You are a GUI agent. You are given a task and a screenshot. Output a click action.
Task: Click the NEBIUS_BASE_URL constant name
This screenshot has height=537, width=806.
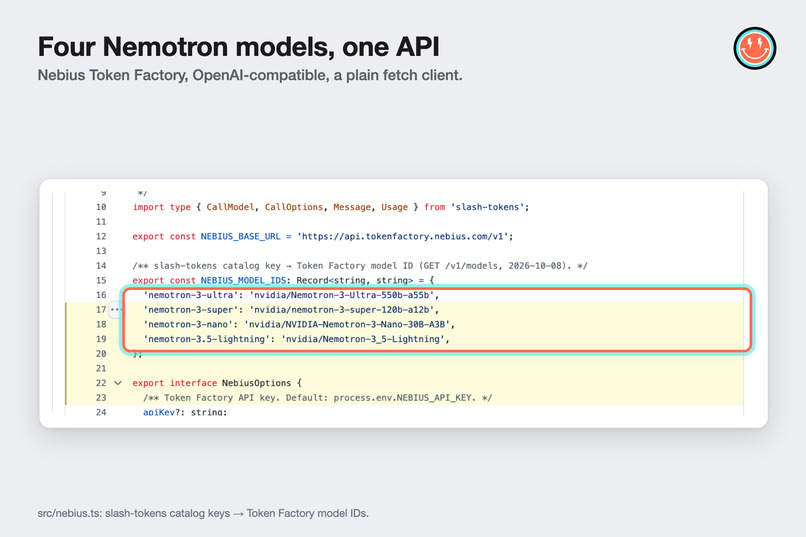point(241,236)
